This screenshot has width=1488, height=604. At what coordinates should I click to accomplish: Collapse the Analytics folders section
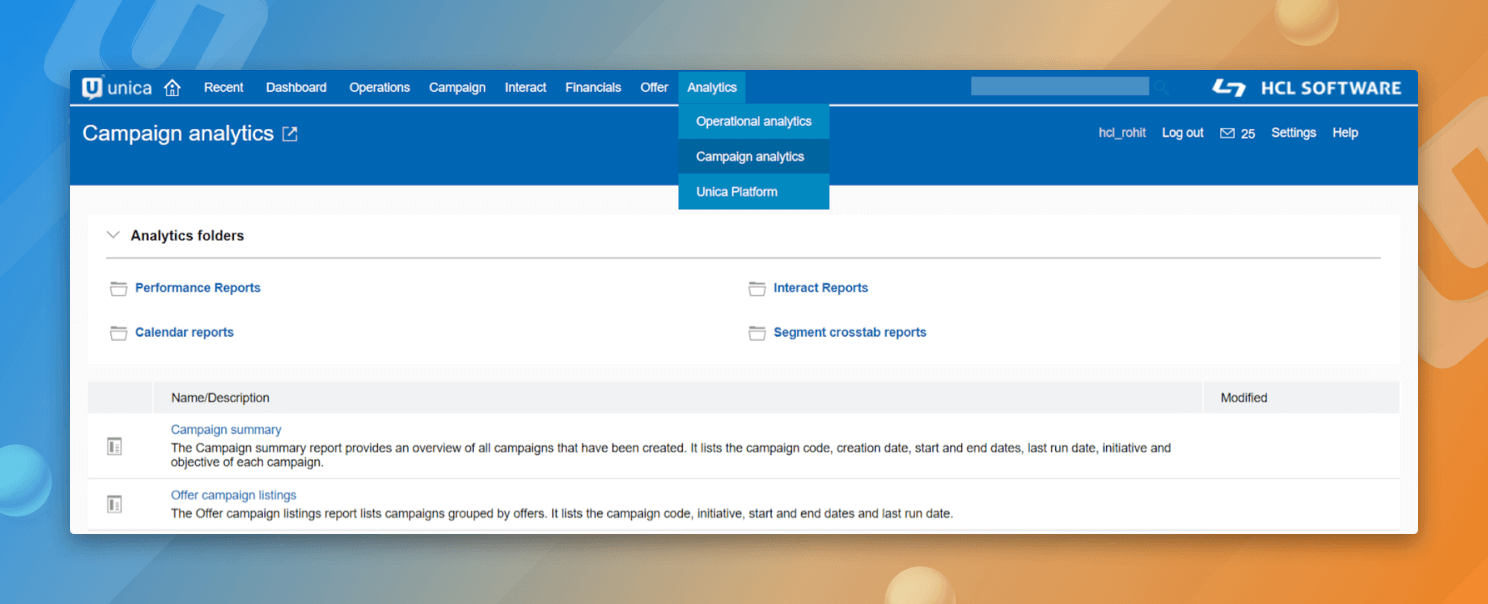point(113,236)
